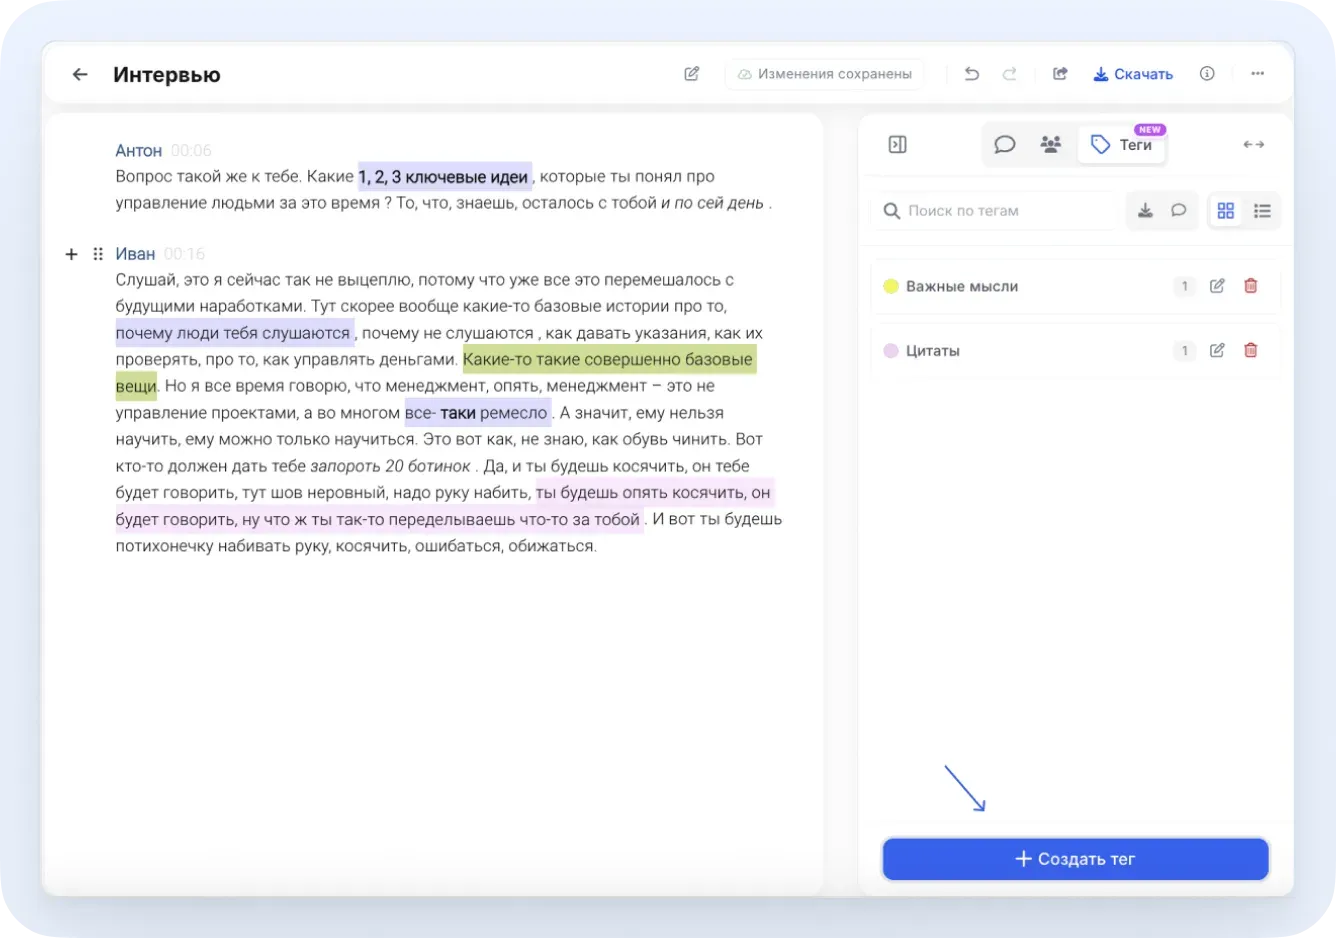Click the Скачать download button

(x=1133, y=74)
